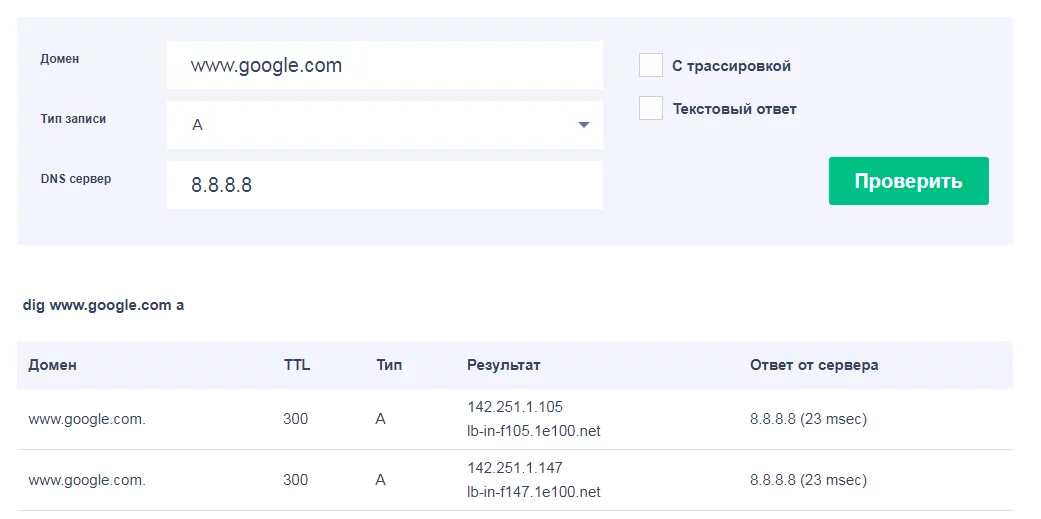1041x519 pixels.
Task: Click the Домен form label
Action: (60, 59)
